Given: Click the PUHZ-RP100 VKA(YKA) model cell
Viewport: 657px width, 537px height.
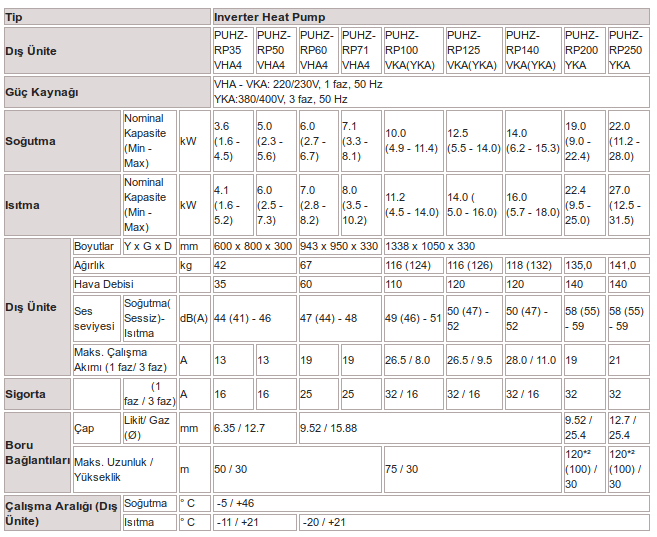Looking at the screenshot, I should coord(414,50).
